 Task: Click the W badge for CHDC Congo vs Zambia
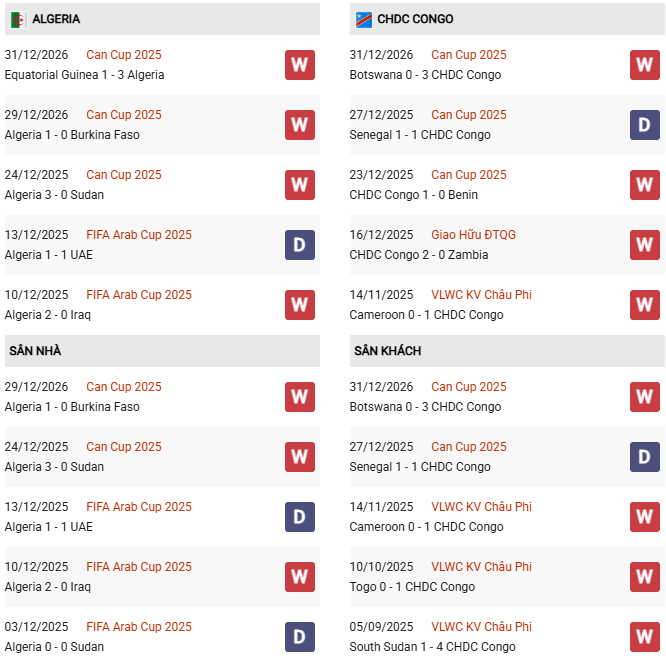tap(644, 245)
